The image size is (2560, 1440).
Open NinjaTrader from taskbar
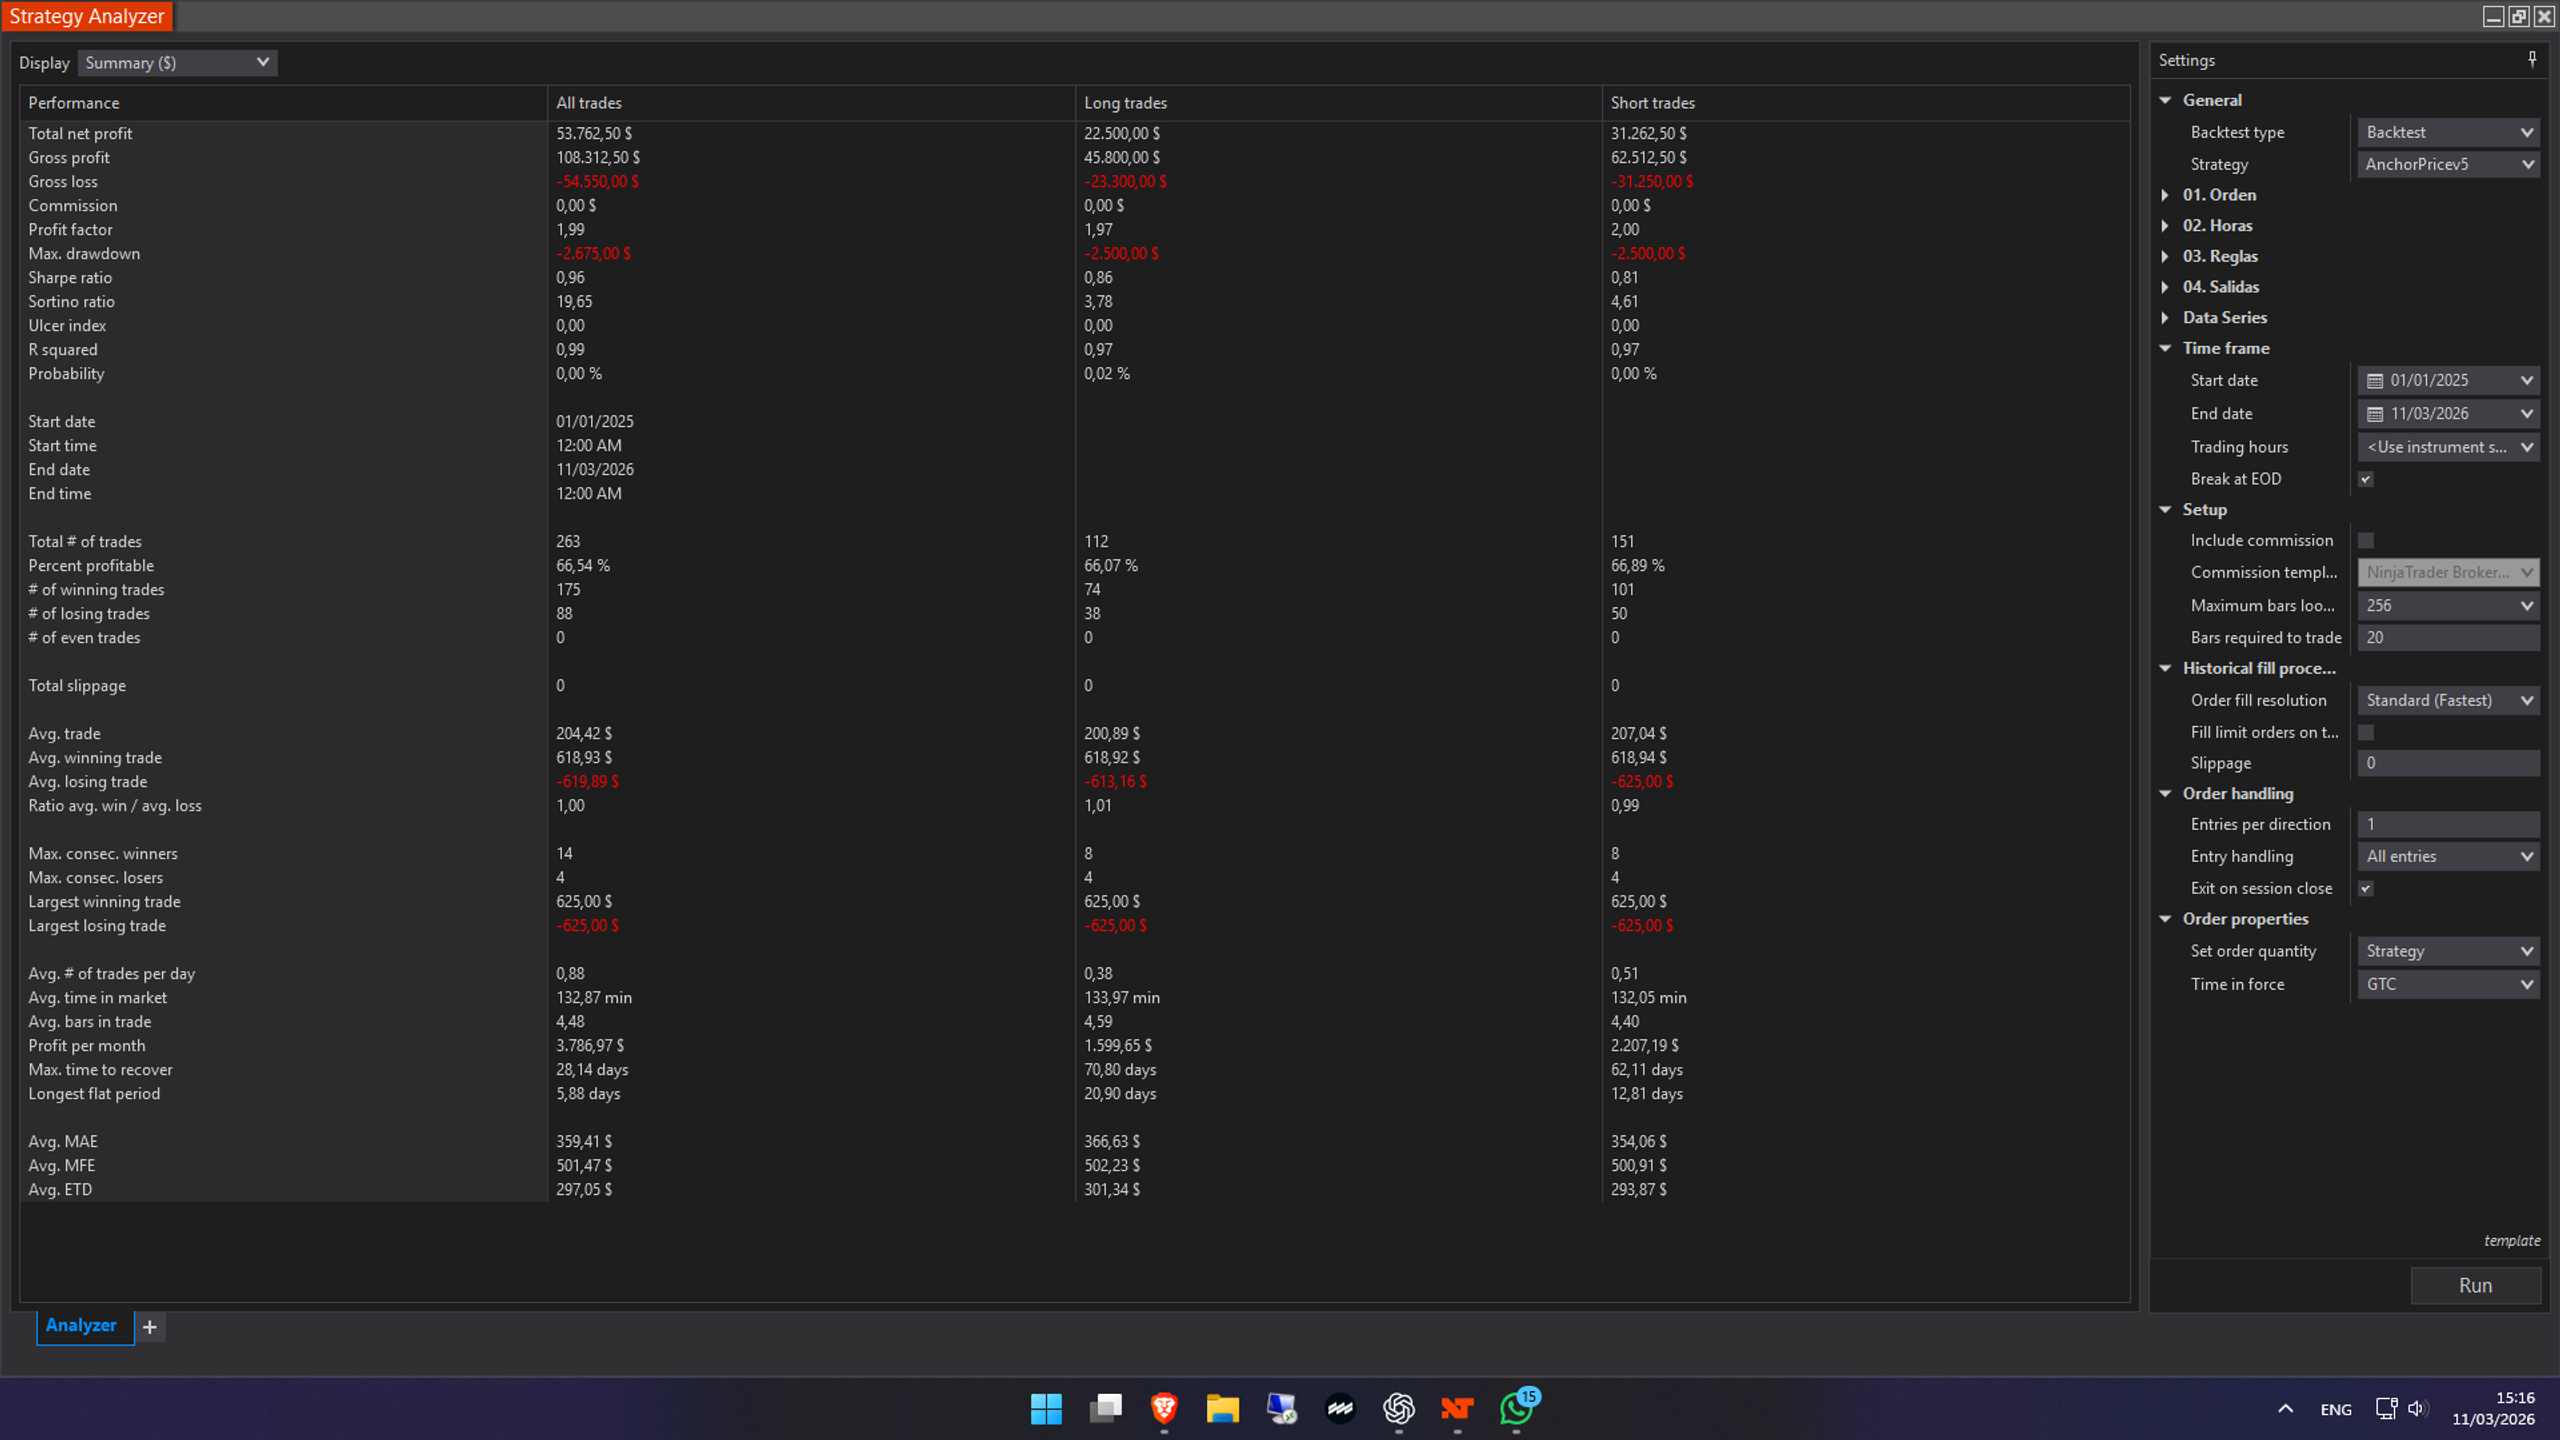click(x=1457, y=1409)
